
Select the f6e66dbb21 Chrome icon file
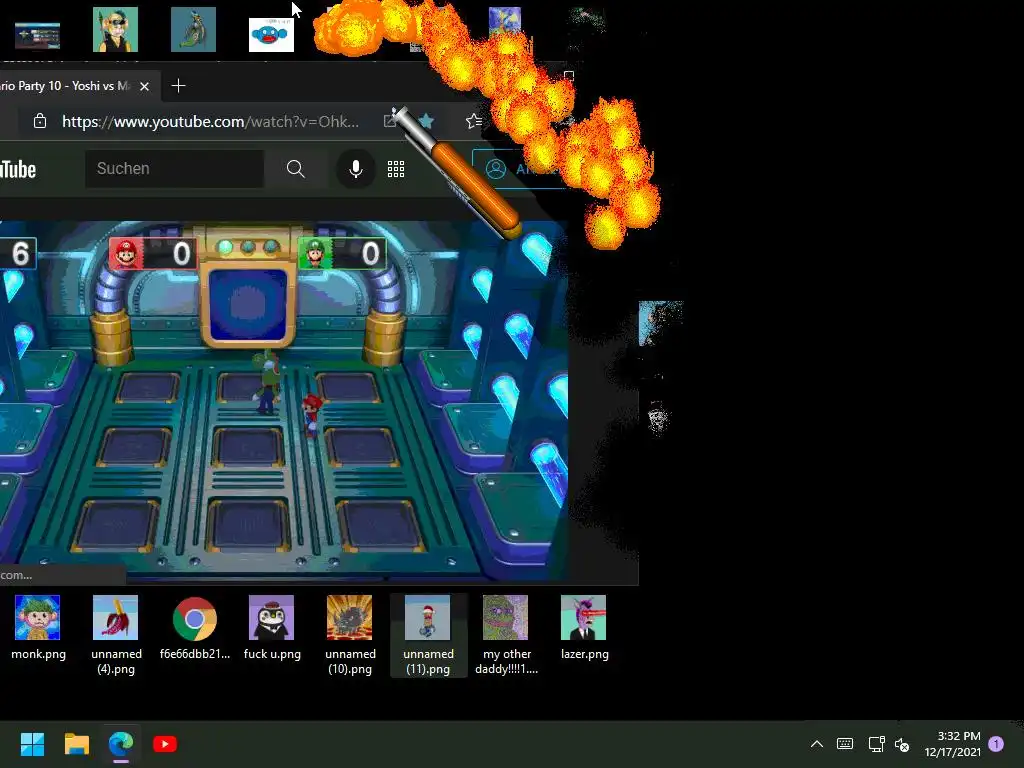(195, 628)
